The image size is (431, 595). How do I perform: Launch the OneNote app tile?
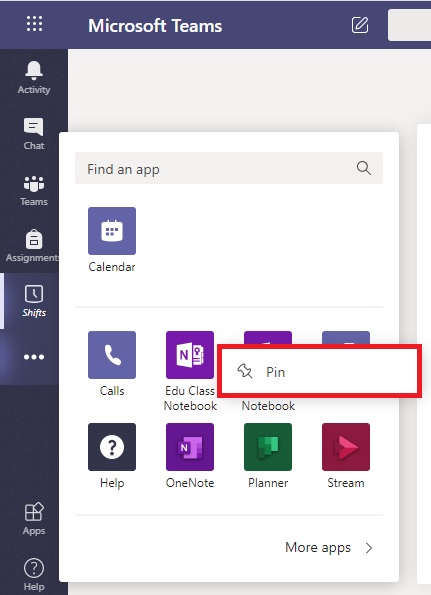coord(190,456)
